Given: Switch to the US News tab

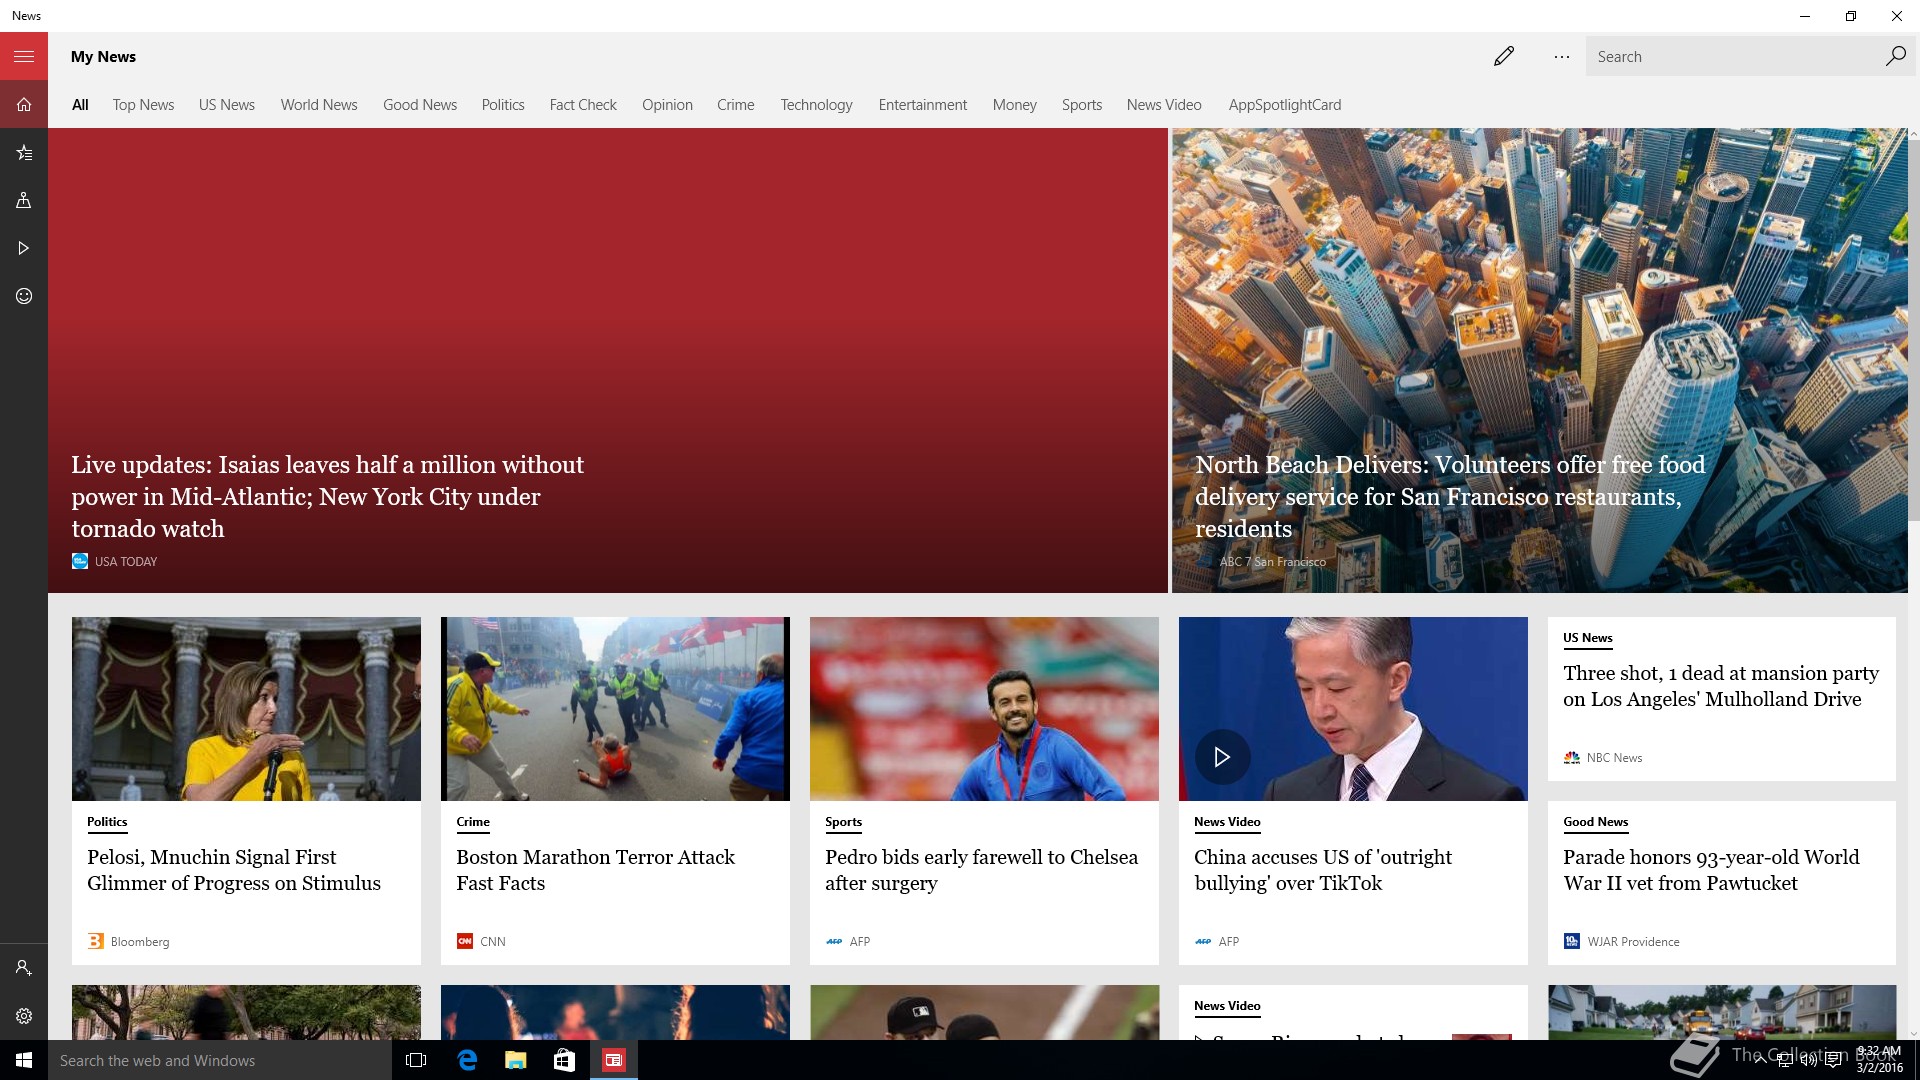Looking at the screenshot, I should coord(227,105).
